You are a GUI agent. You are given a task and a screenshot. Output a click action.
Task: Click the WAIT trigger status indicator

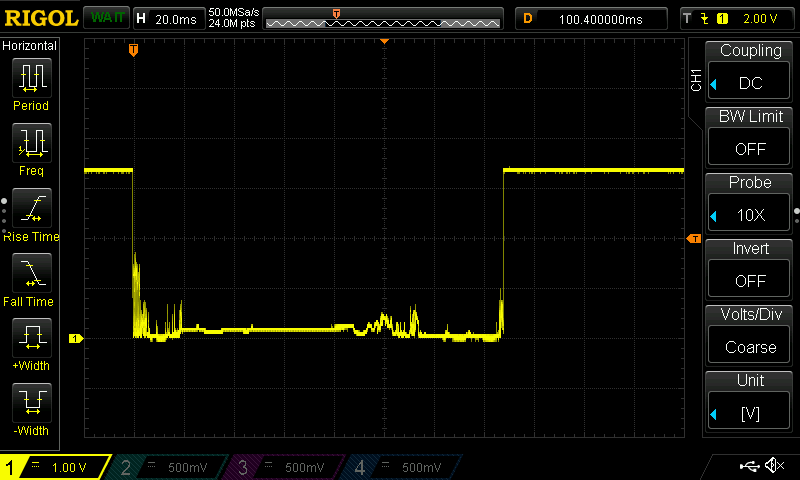pos(107,18)
